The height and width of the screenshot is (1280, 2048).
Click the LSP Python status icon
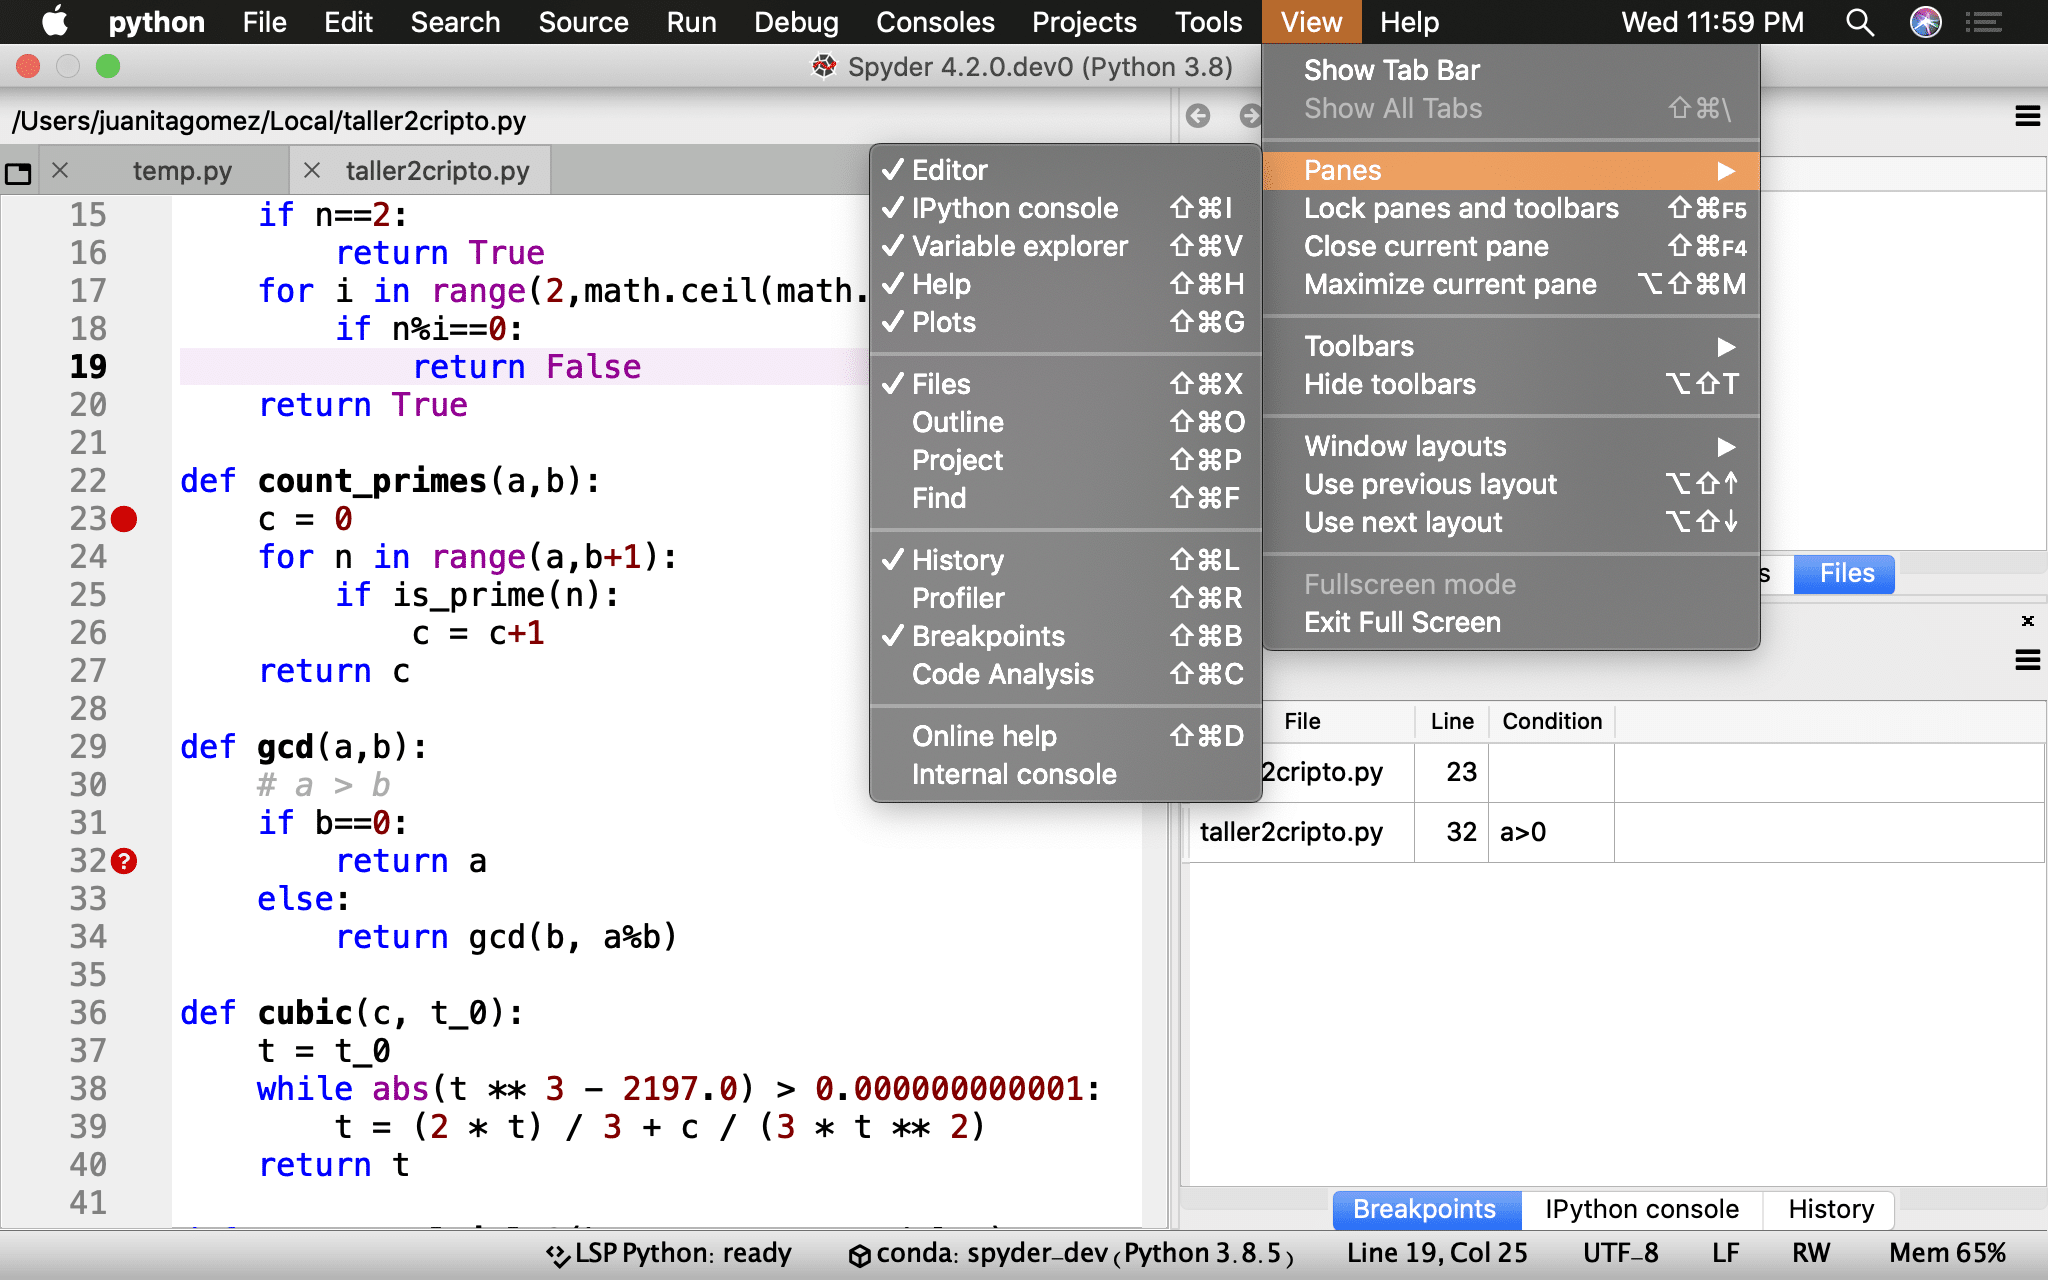click(557, 1255)
